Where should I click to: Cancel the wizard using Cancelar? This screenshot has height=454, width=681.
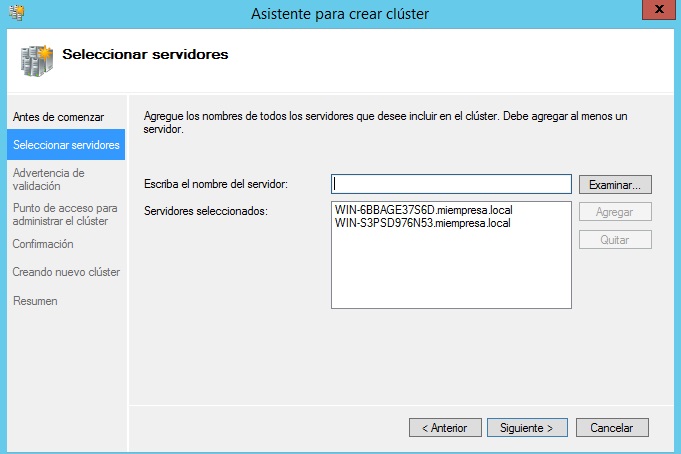click(612, 427)
